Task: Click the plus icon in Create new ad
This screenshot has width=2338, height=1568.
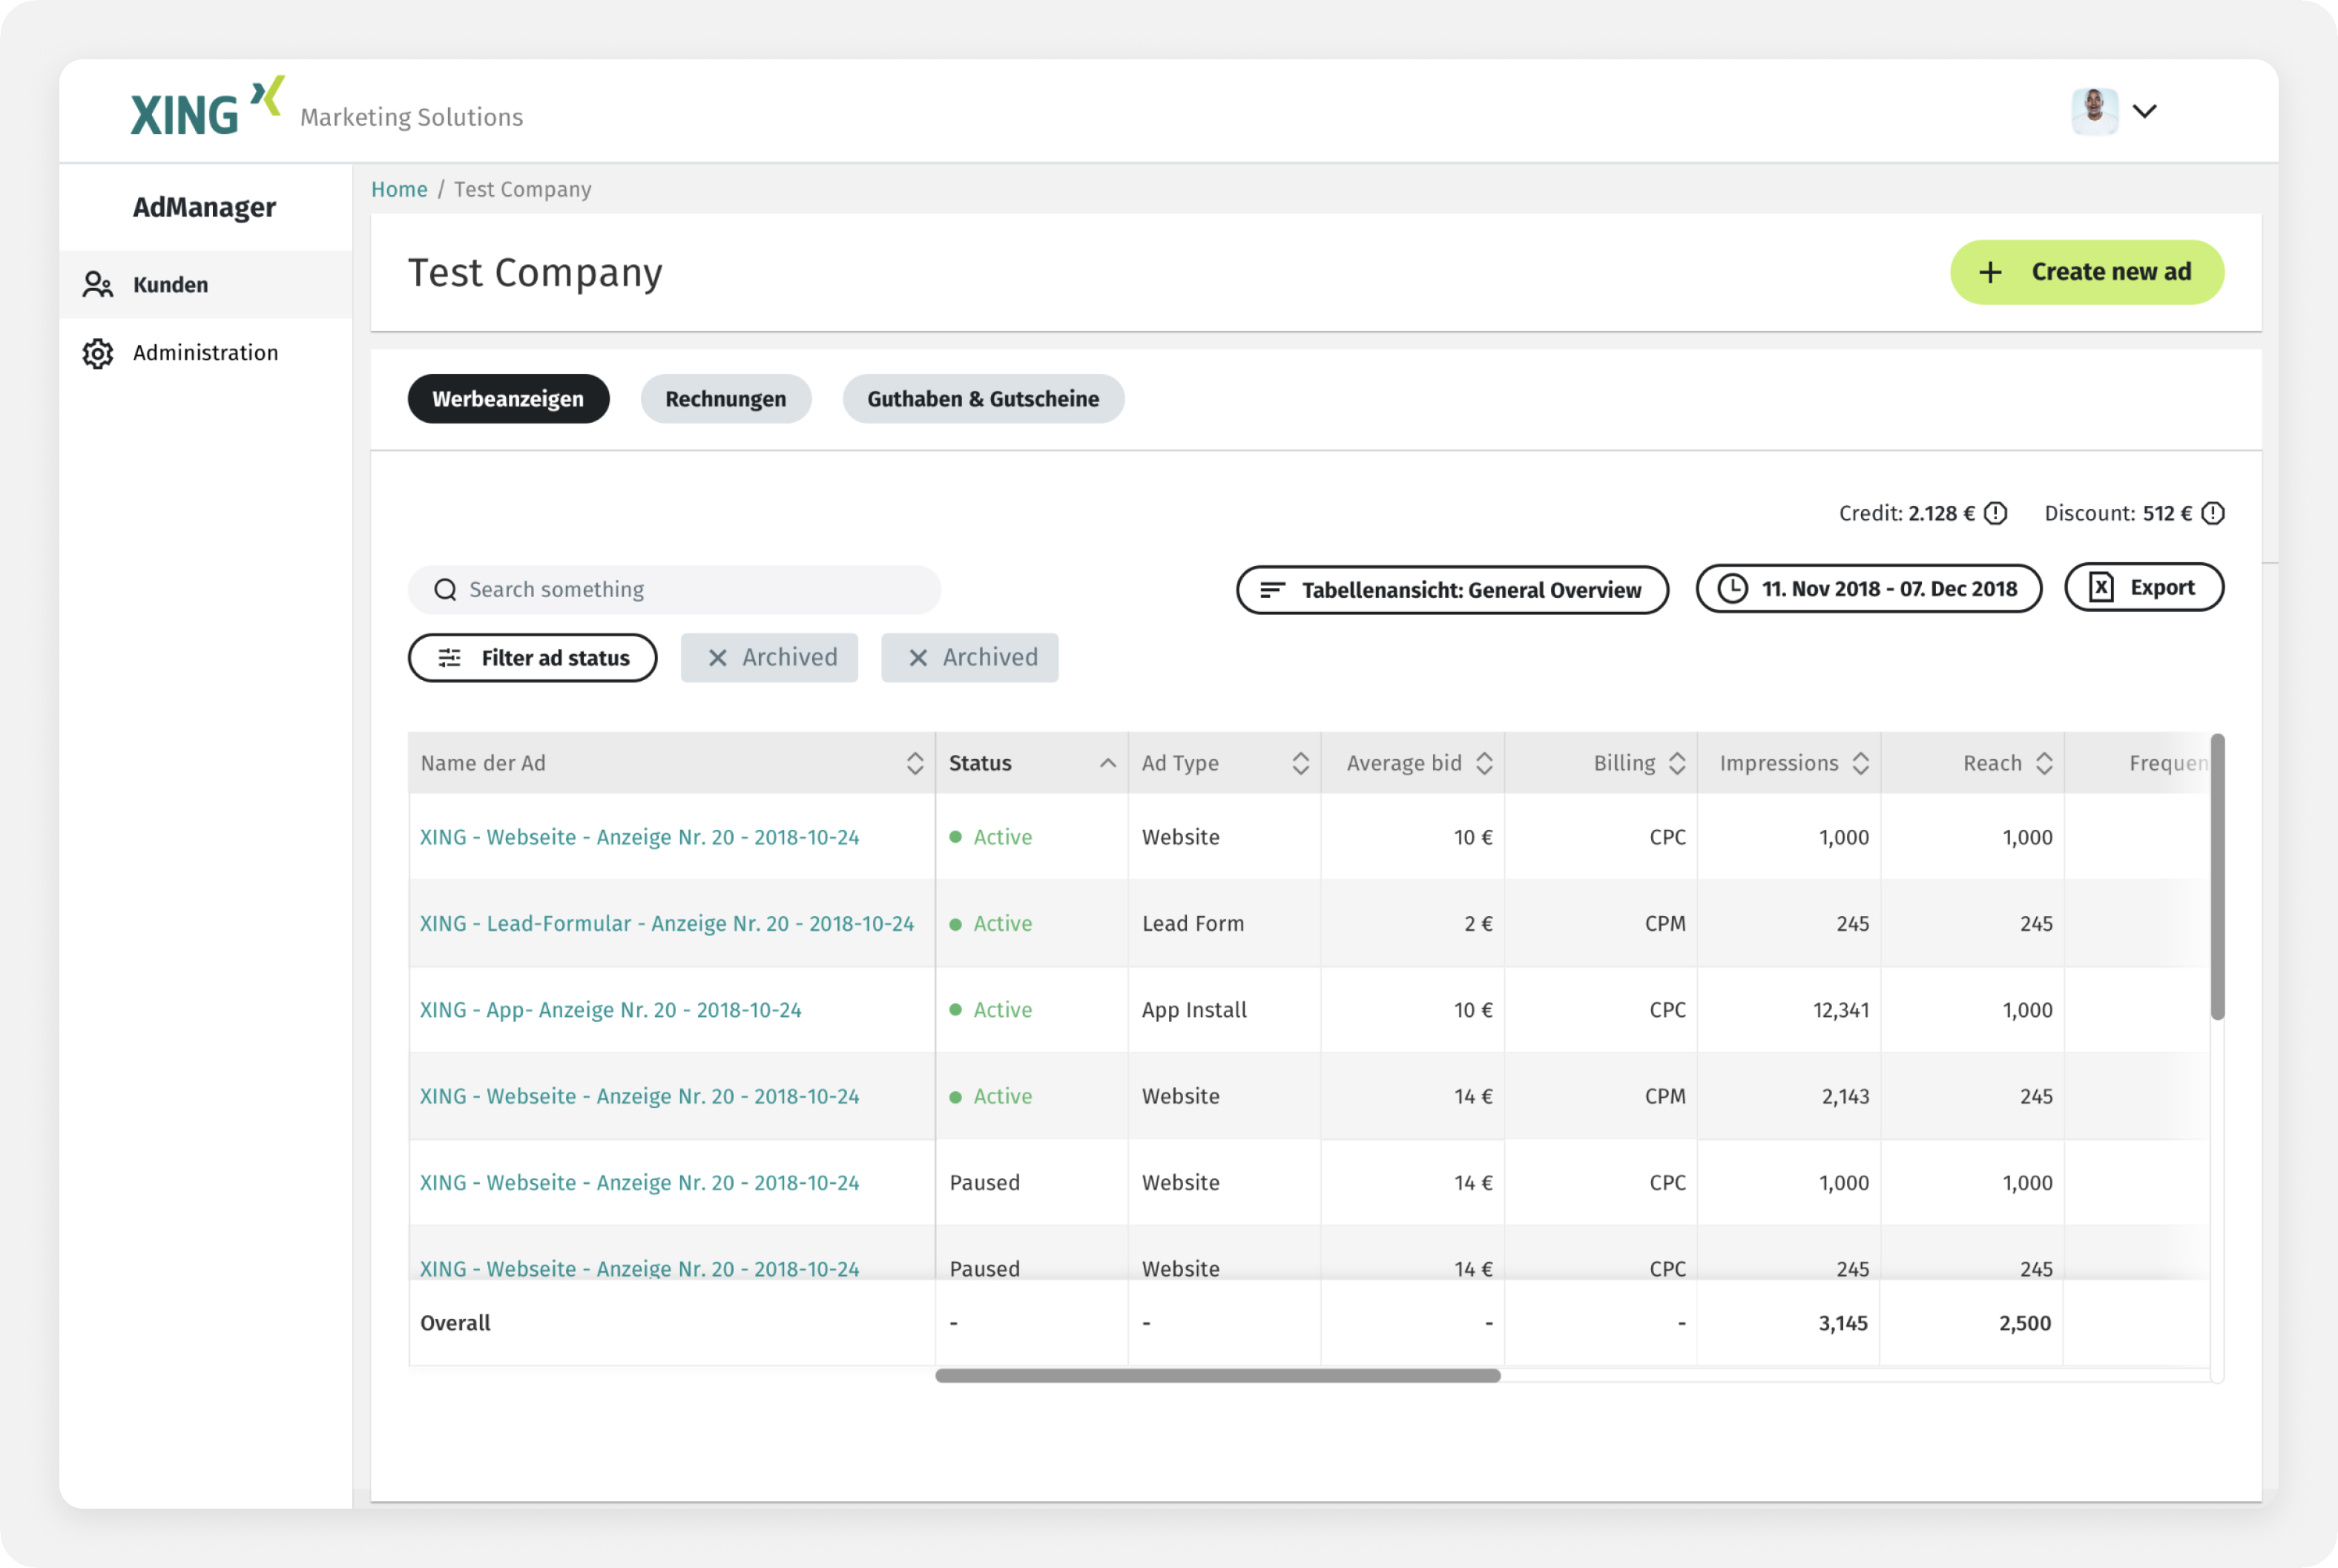Action: [x=1990, y=272]
